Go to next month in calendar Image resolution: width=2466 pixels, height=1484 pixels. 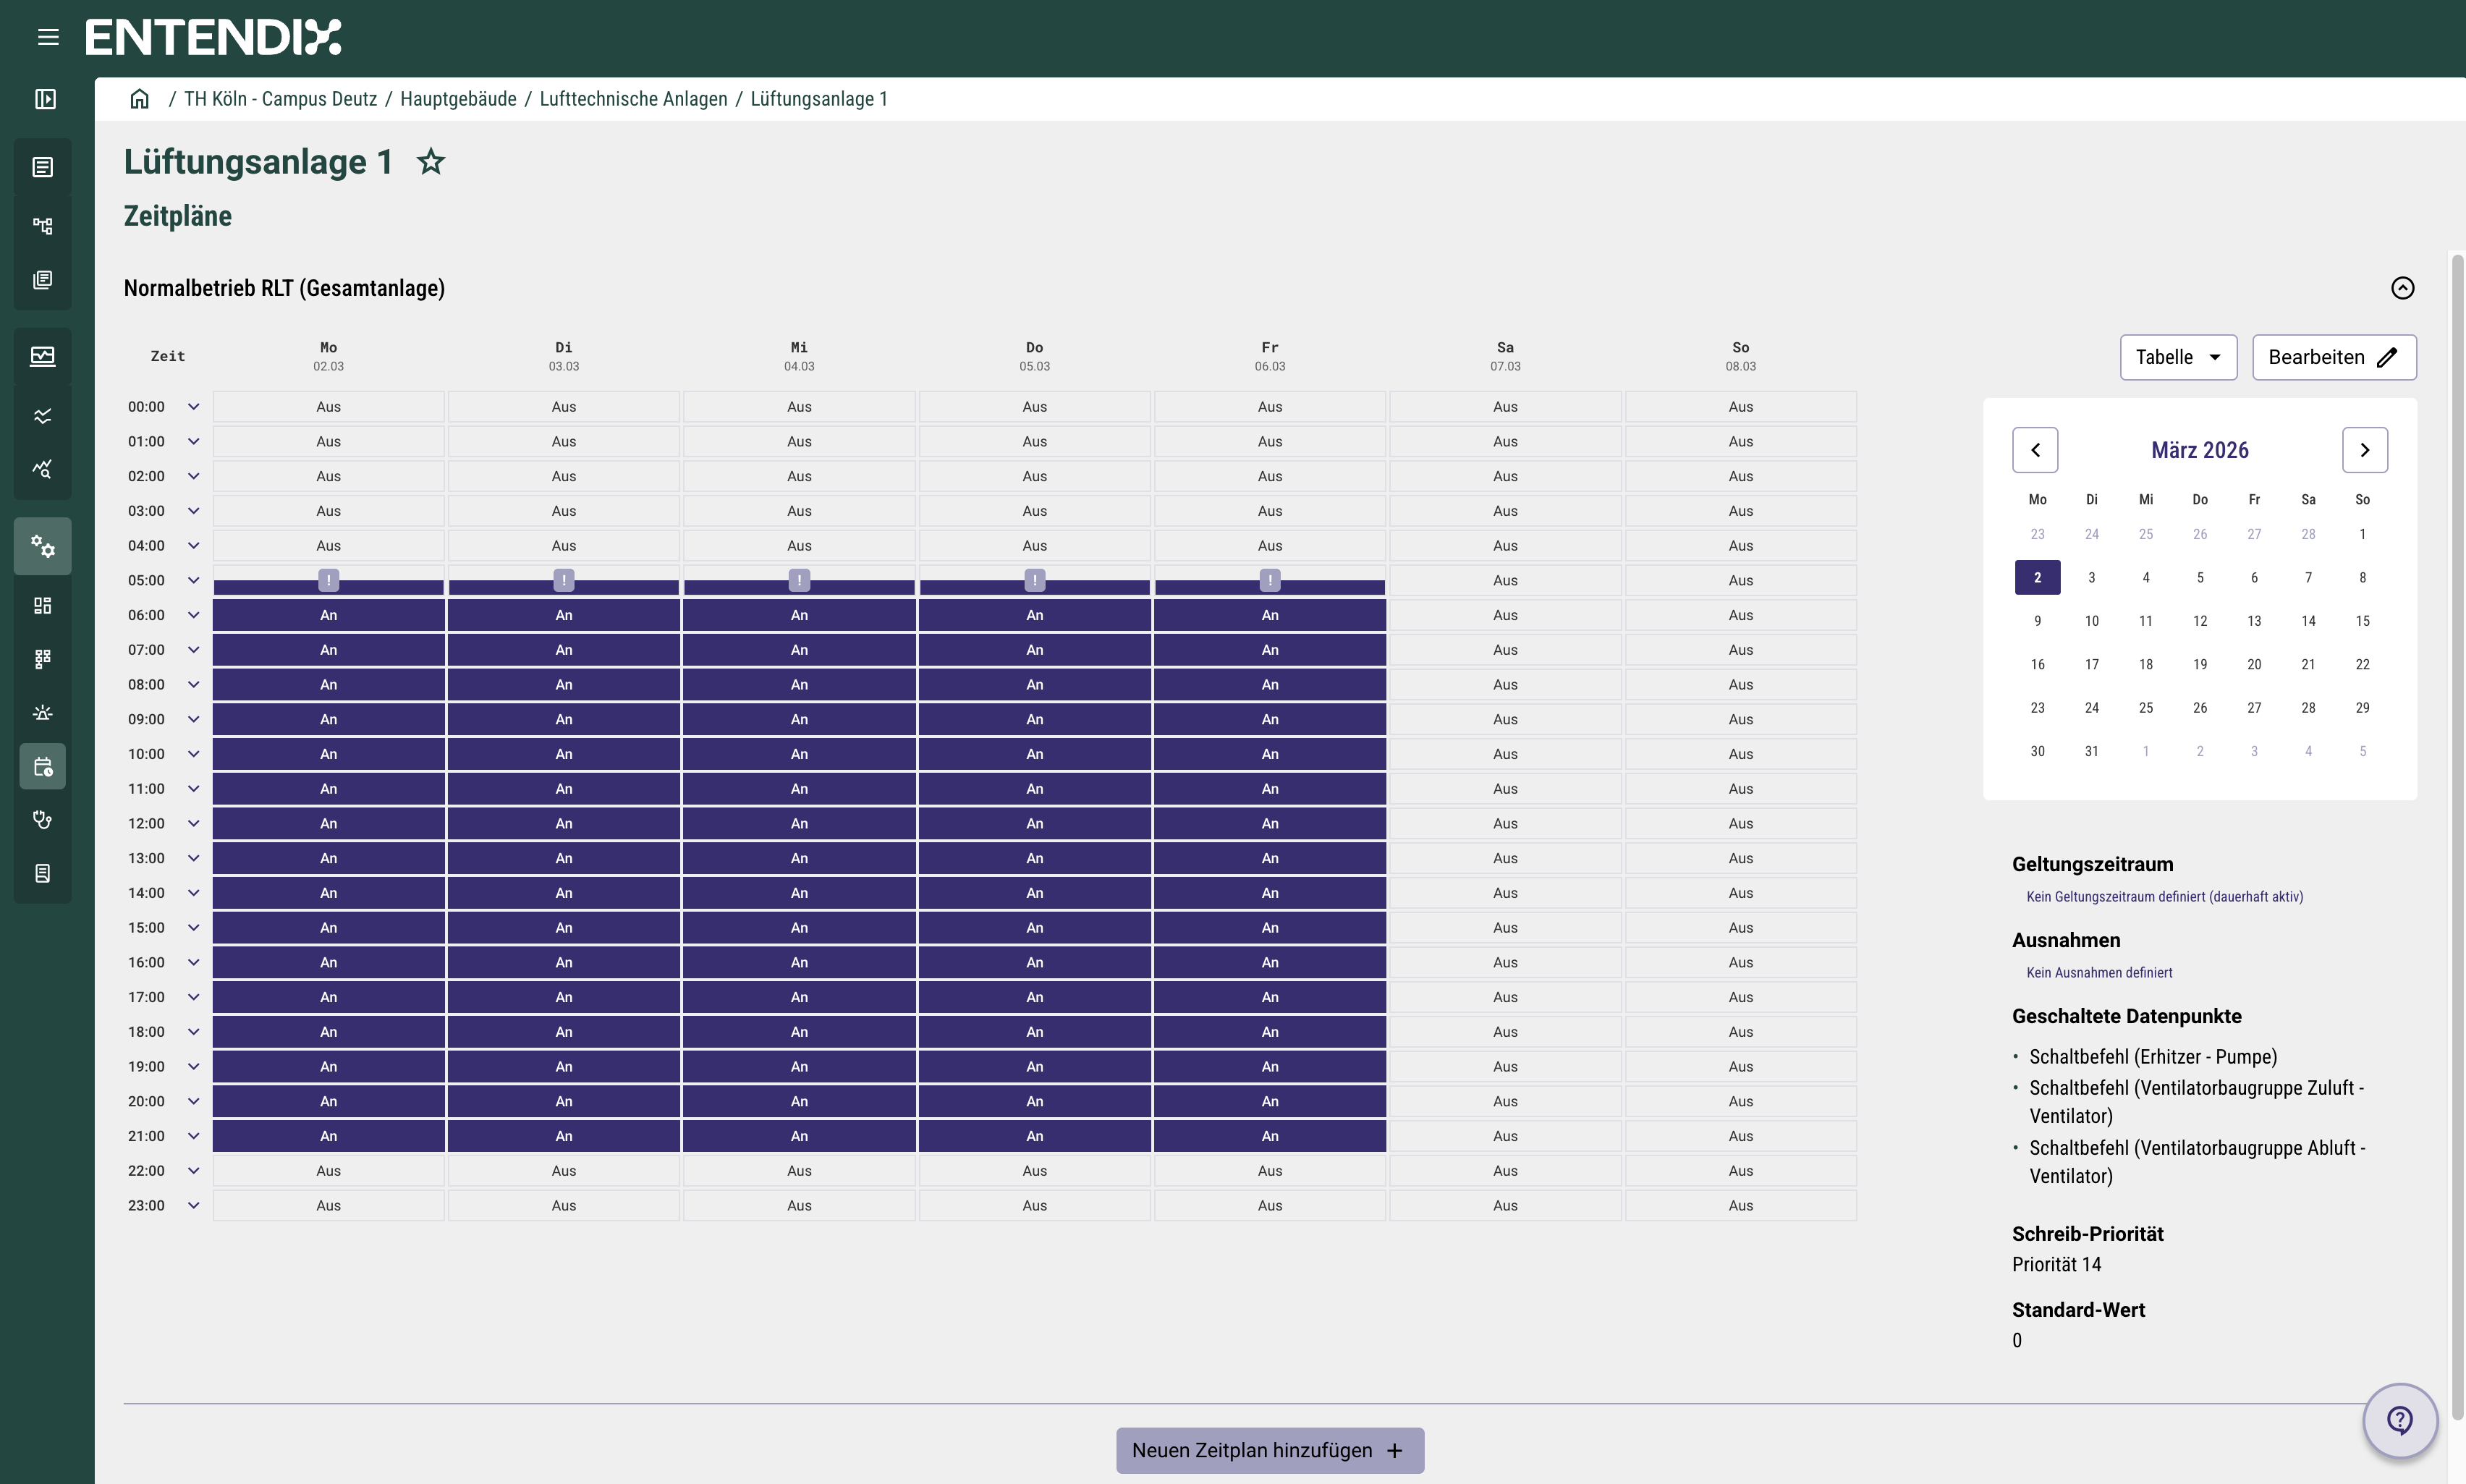point(2364,450)
